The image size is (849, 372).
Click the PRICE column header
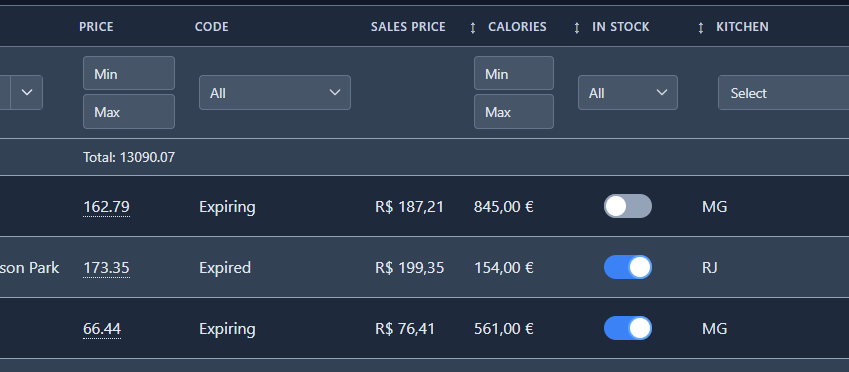pos(96,27)
